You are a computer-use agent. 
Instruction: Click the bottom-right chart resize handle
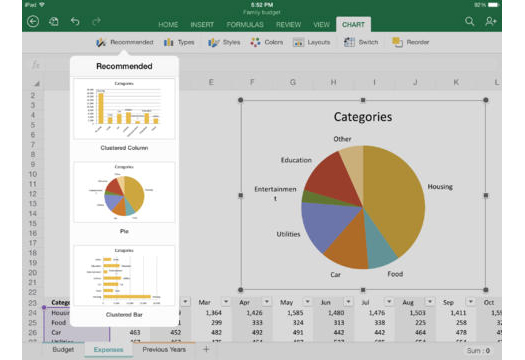tap(486, 290)
